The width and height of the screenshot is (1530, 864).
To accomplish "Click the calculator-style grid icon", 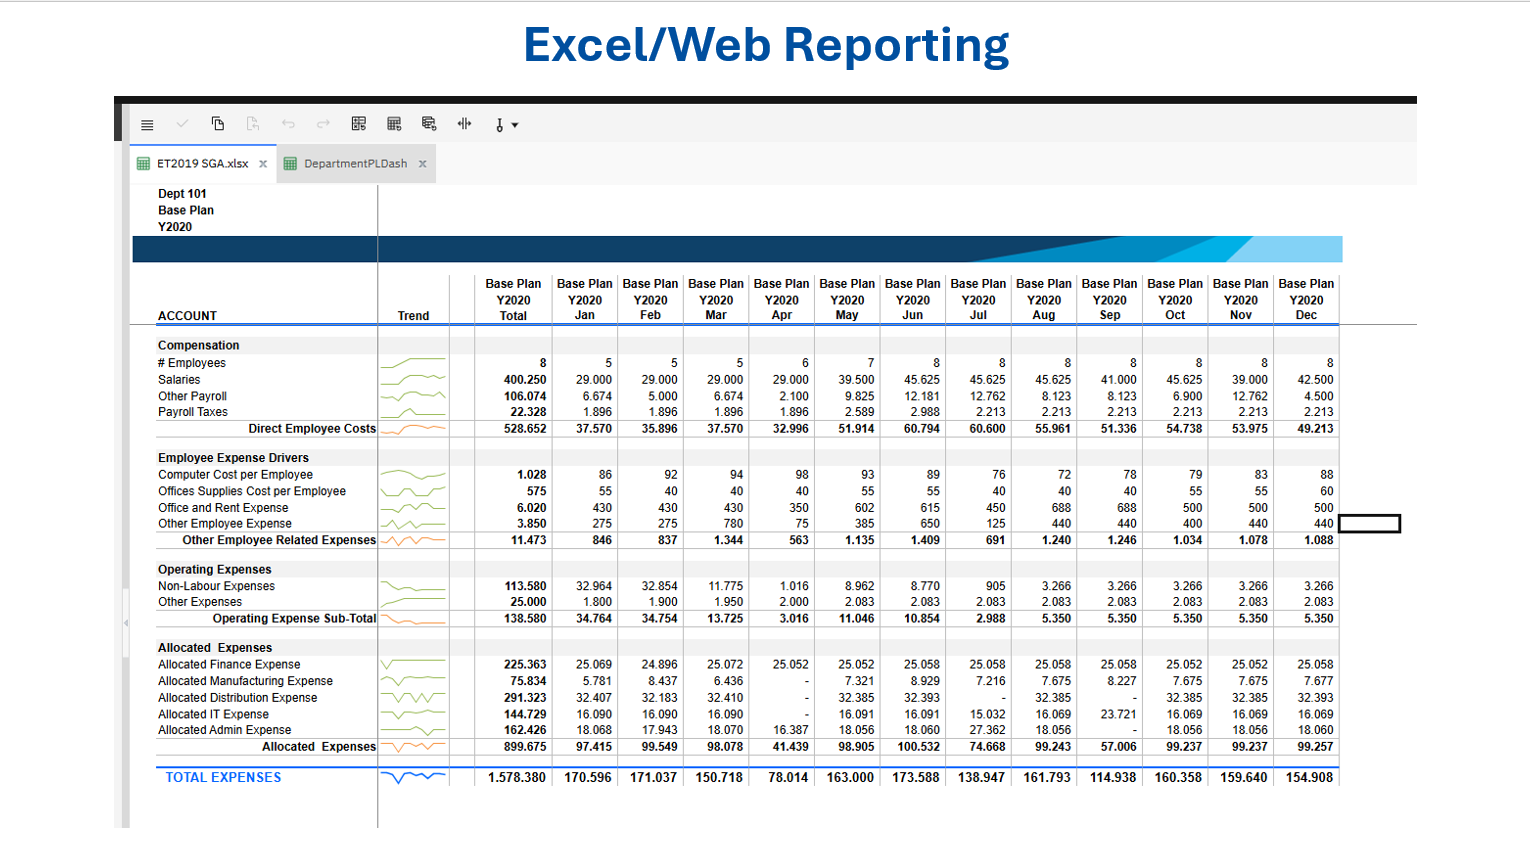I will [x=394, y=124].
